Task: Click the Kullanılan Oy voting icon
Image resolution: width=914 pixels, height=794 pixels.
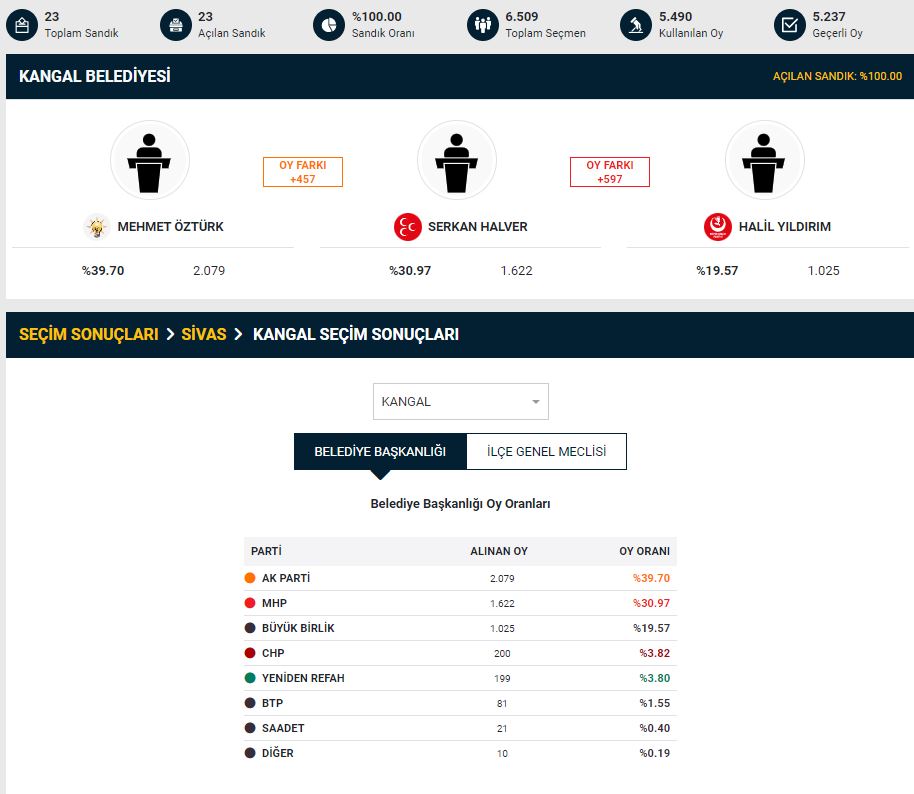Action: 636,25
